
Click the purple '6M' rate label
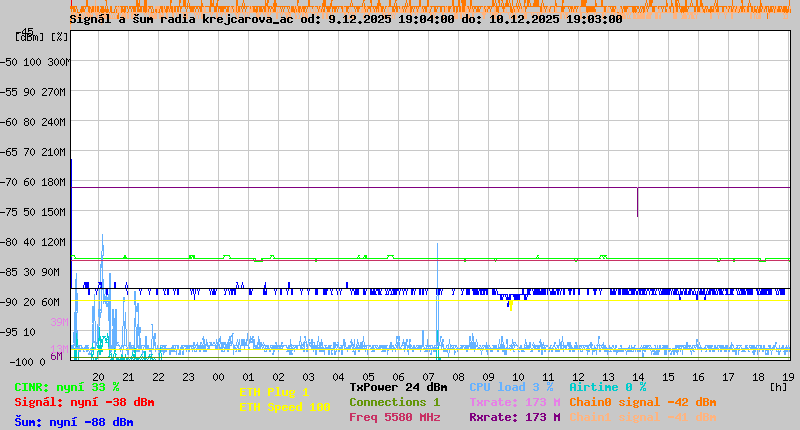coord(56,356)
